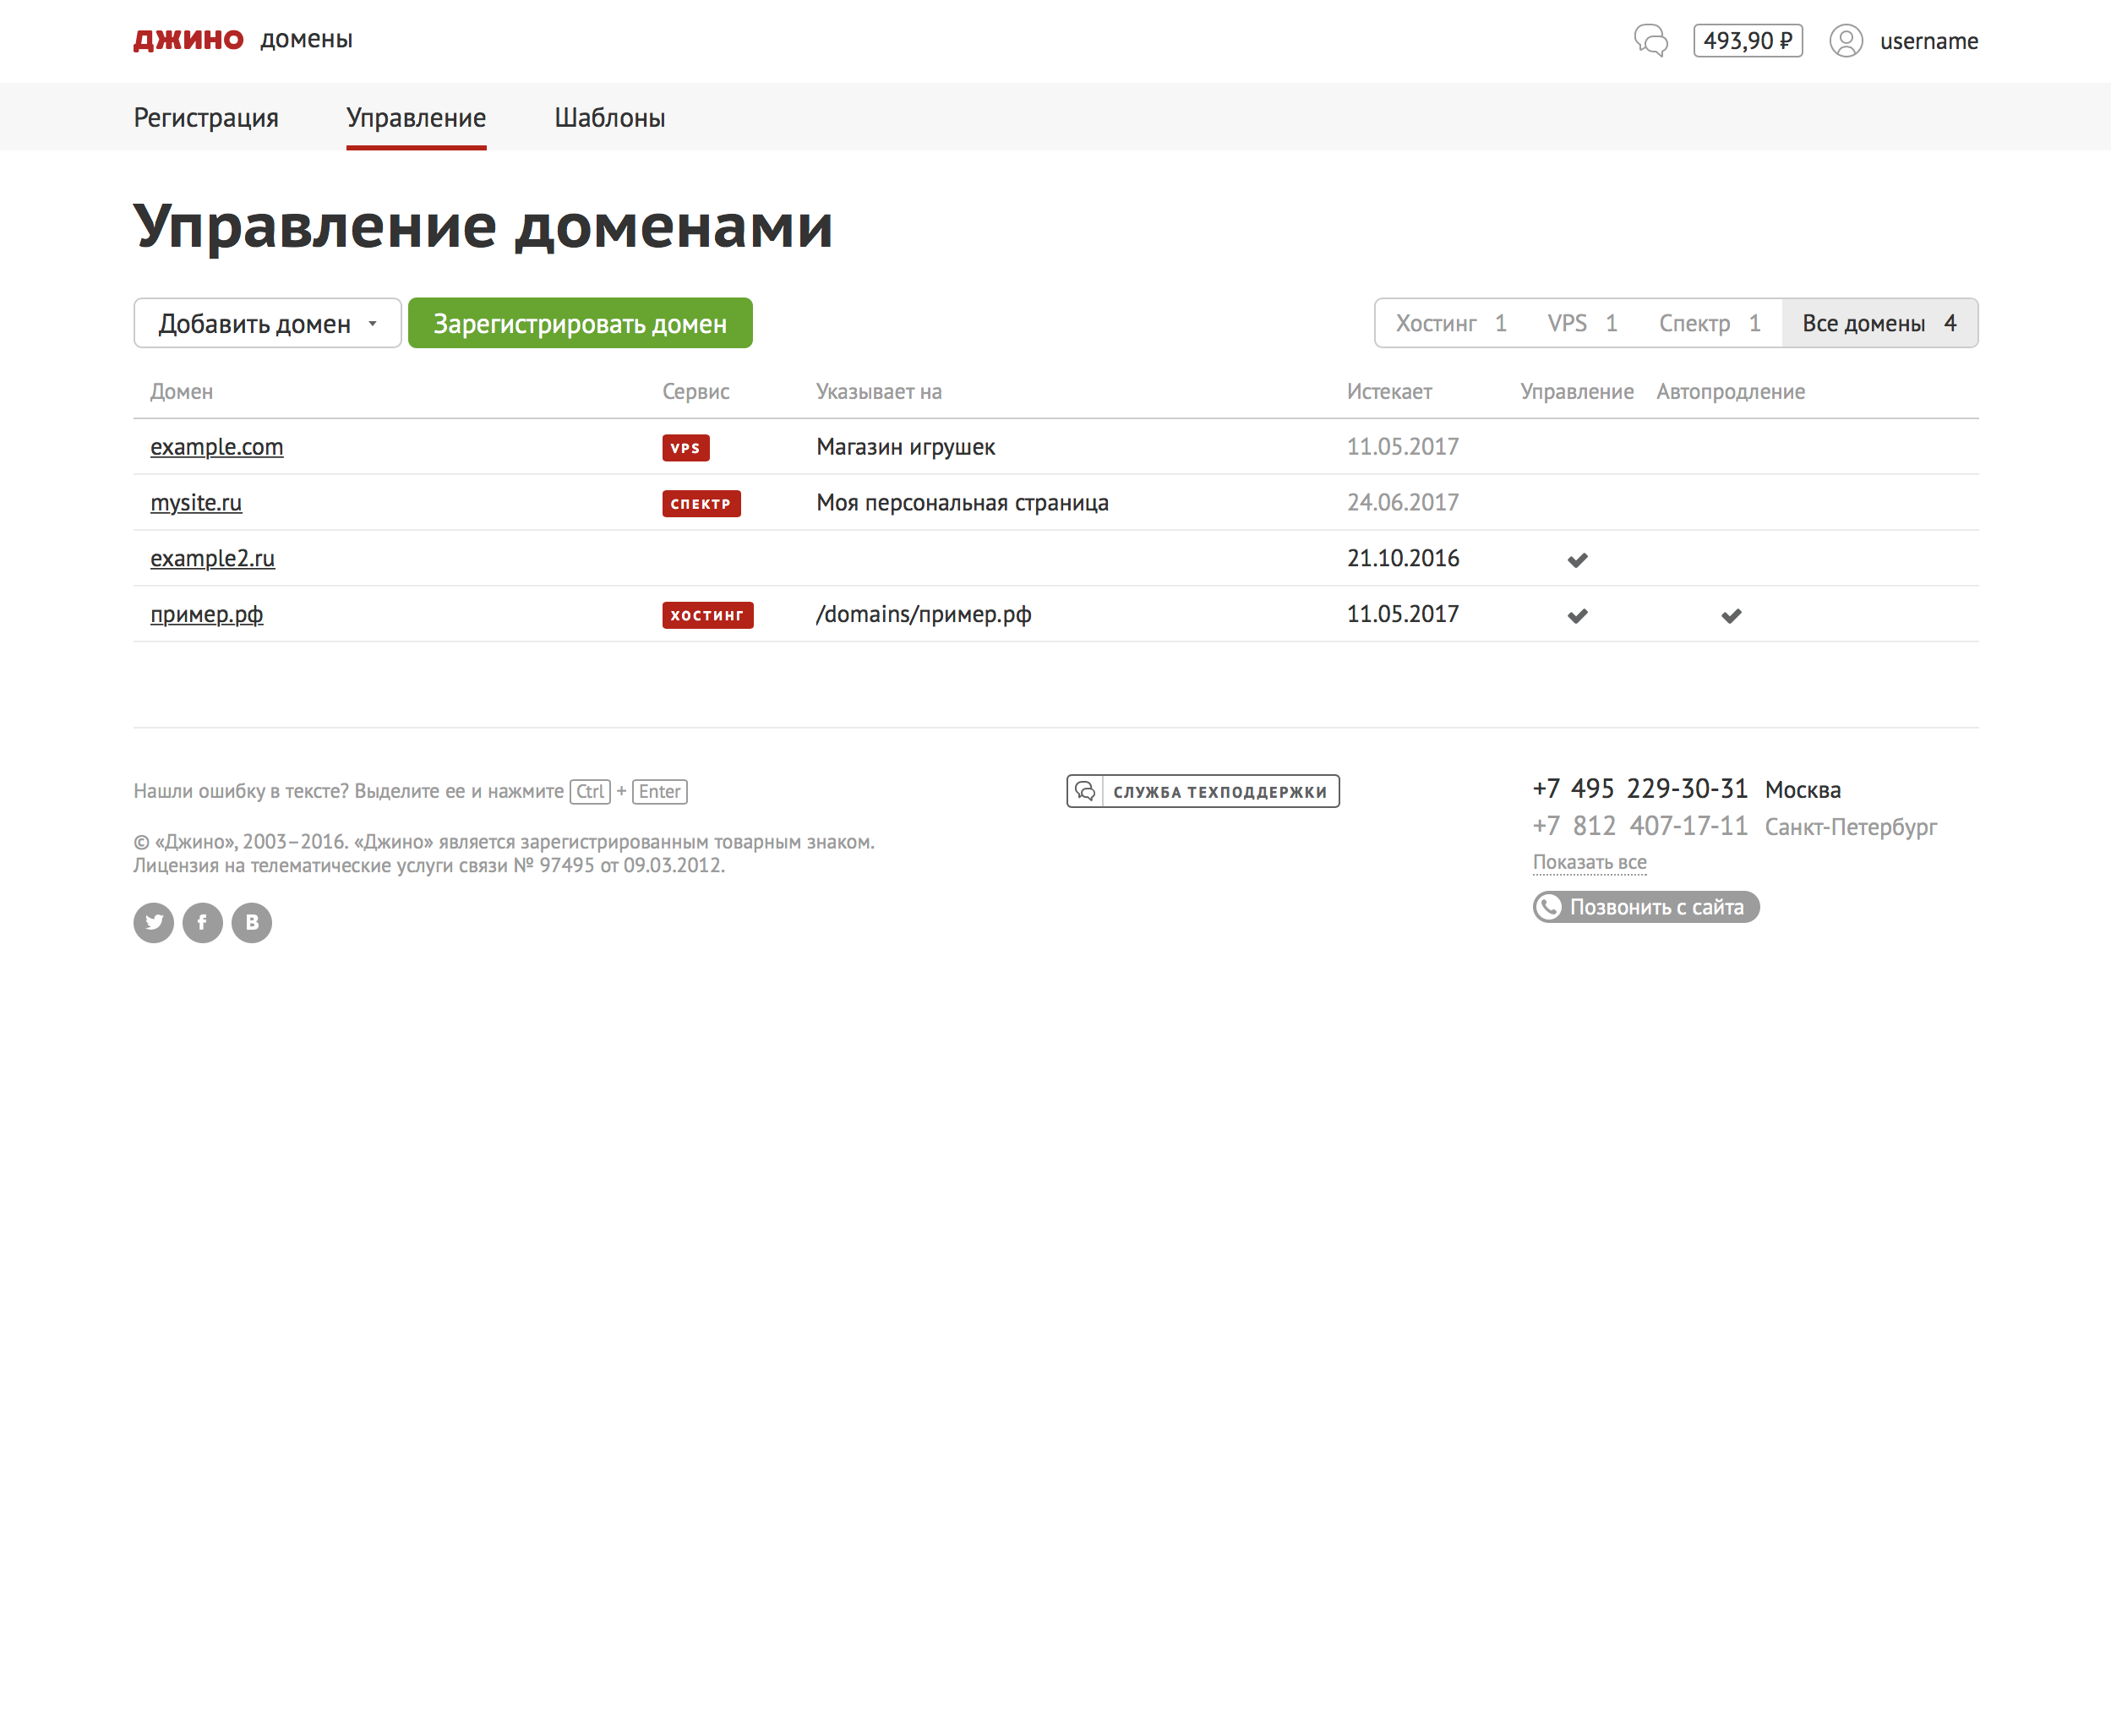Click the Зарегистрировать домен button
The height and width of the screenshot is (1736, 2111).
580,322
